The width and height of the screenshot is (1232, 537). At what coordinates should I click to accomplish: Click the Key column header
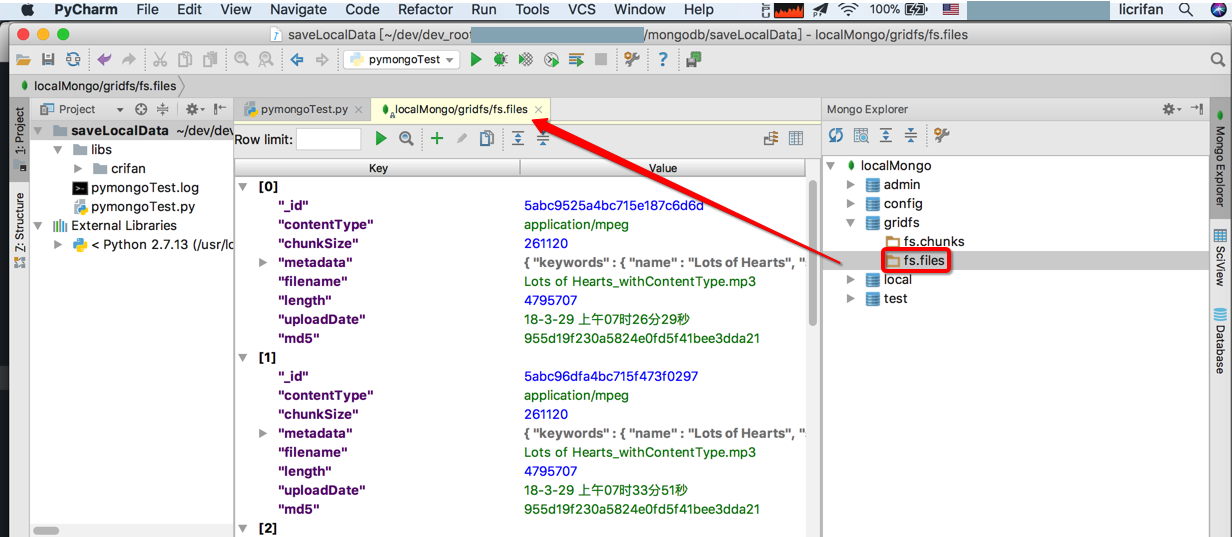[378, 168]
